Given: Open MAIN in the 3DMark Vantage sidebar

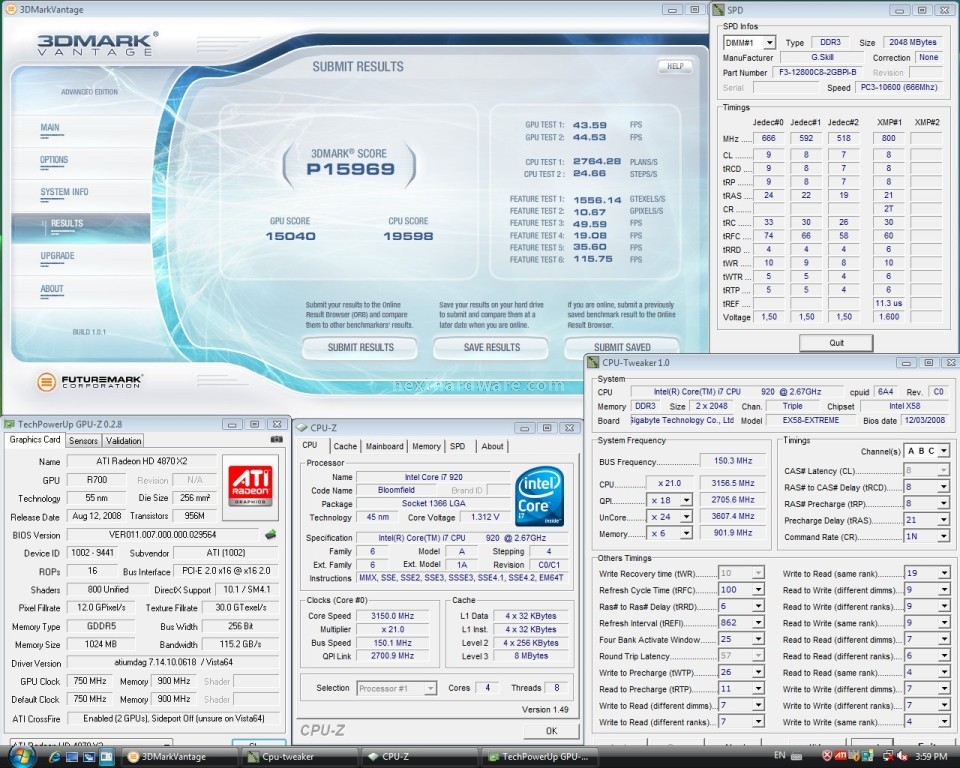Looking at the screenshot, I should (x=50, y=127).
